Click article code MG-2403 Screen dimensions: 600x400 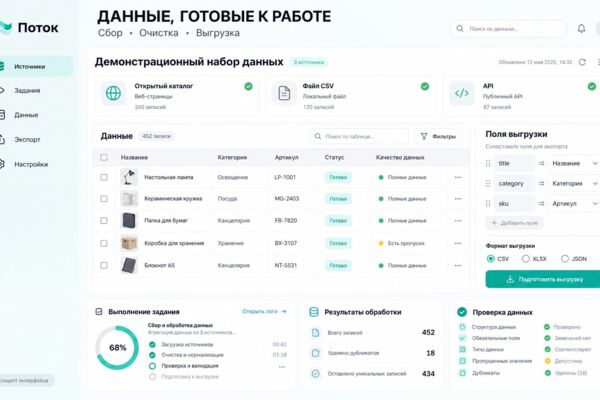287,199
